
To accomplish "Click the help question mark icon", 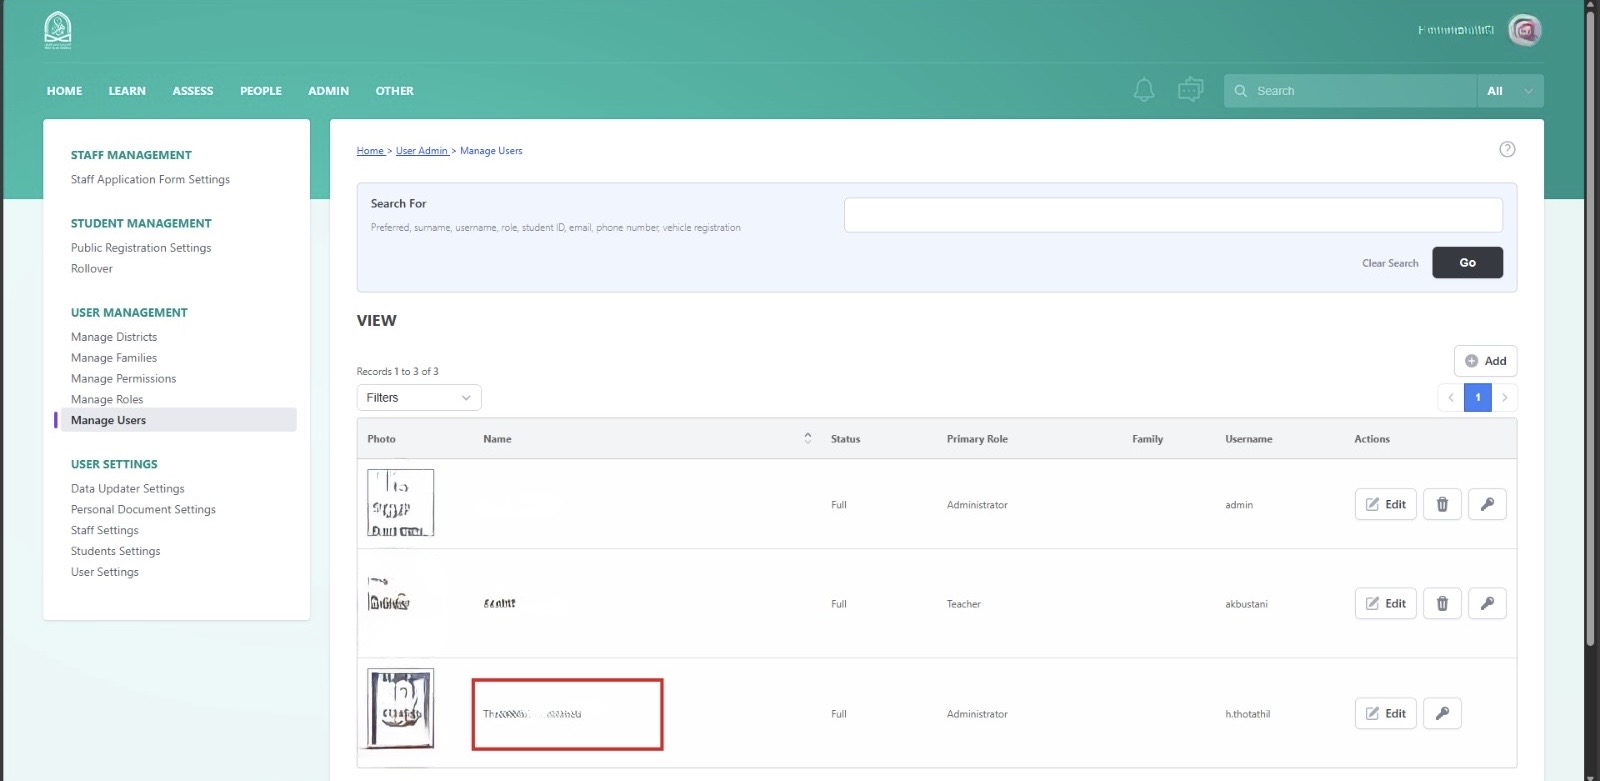I will pos(1507,150).
